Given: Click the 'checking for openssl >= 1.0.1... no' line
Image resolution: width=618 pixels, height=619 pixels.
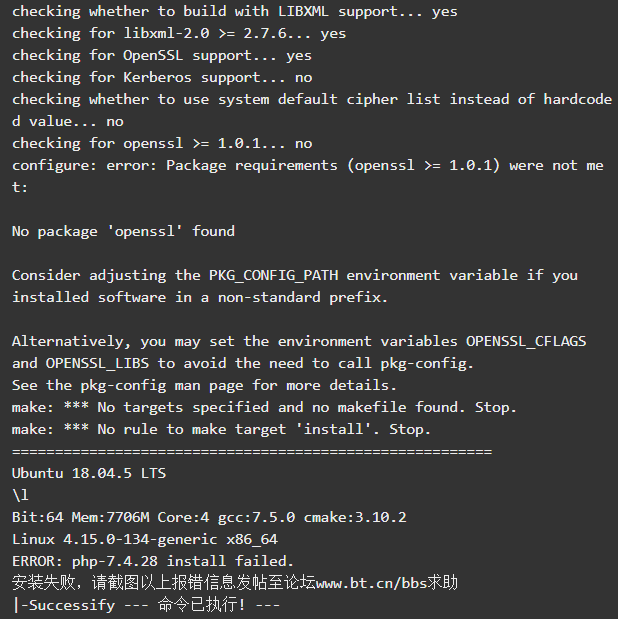Looking at the screenshot, I should (162, 143).
